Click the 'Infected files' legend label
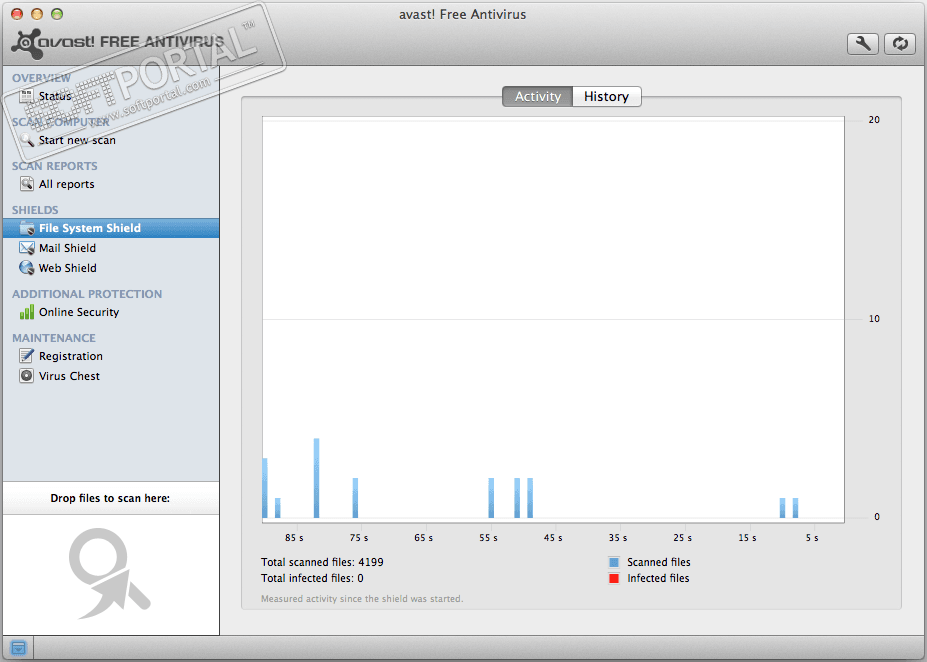Screen dimensions: 927x662 click(658, 578)
